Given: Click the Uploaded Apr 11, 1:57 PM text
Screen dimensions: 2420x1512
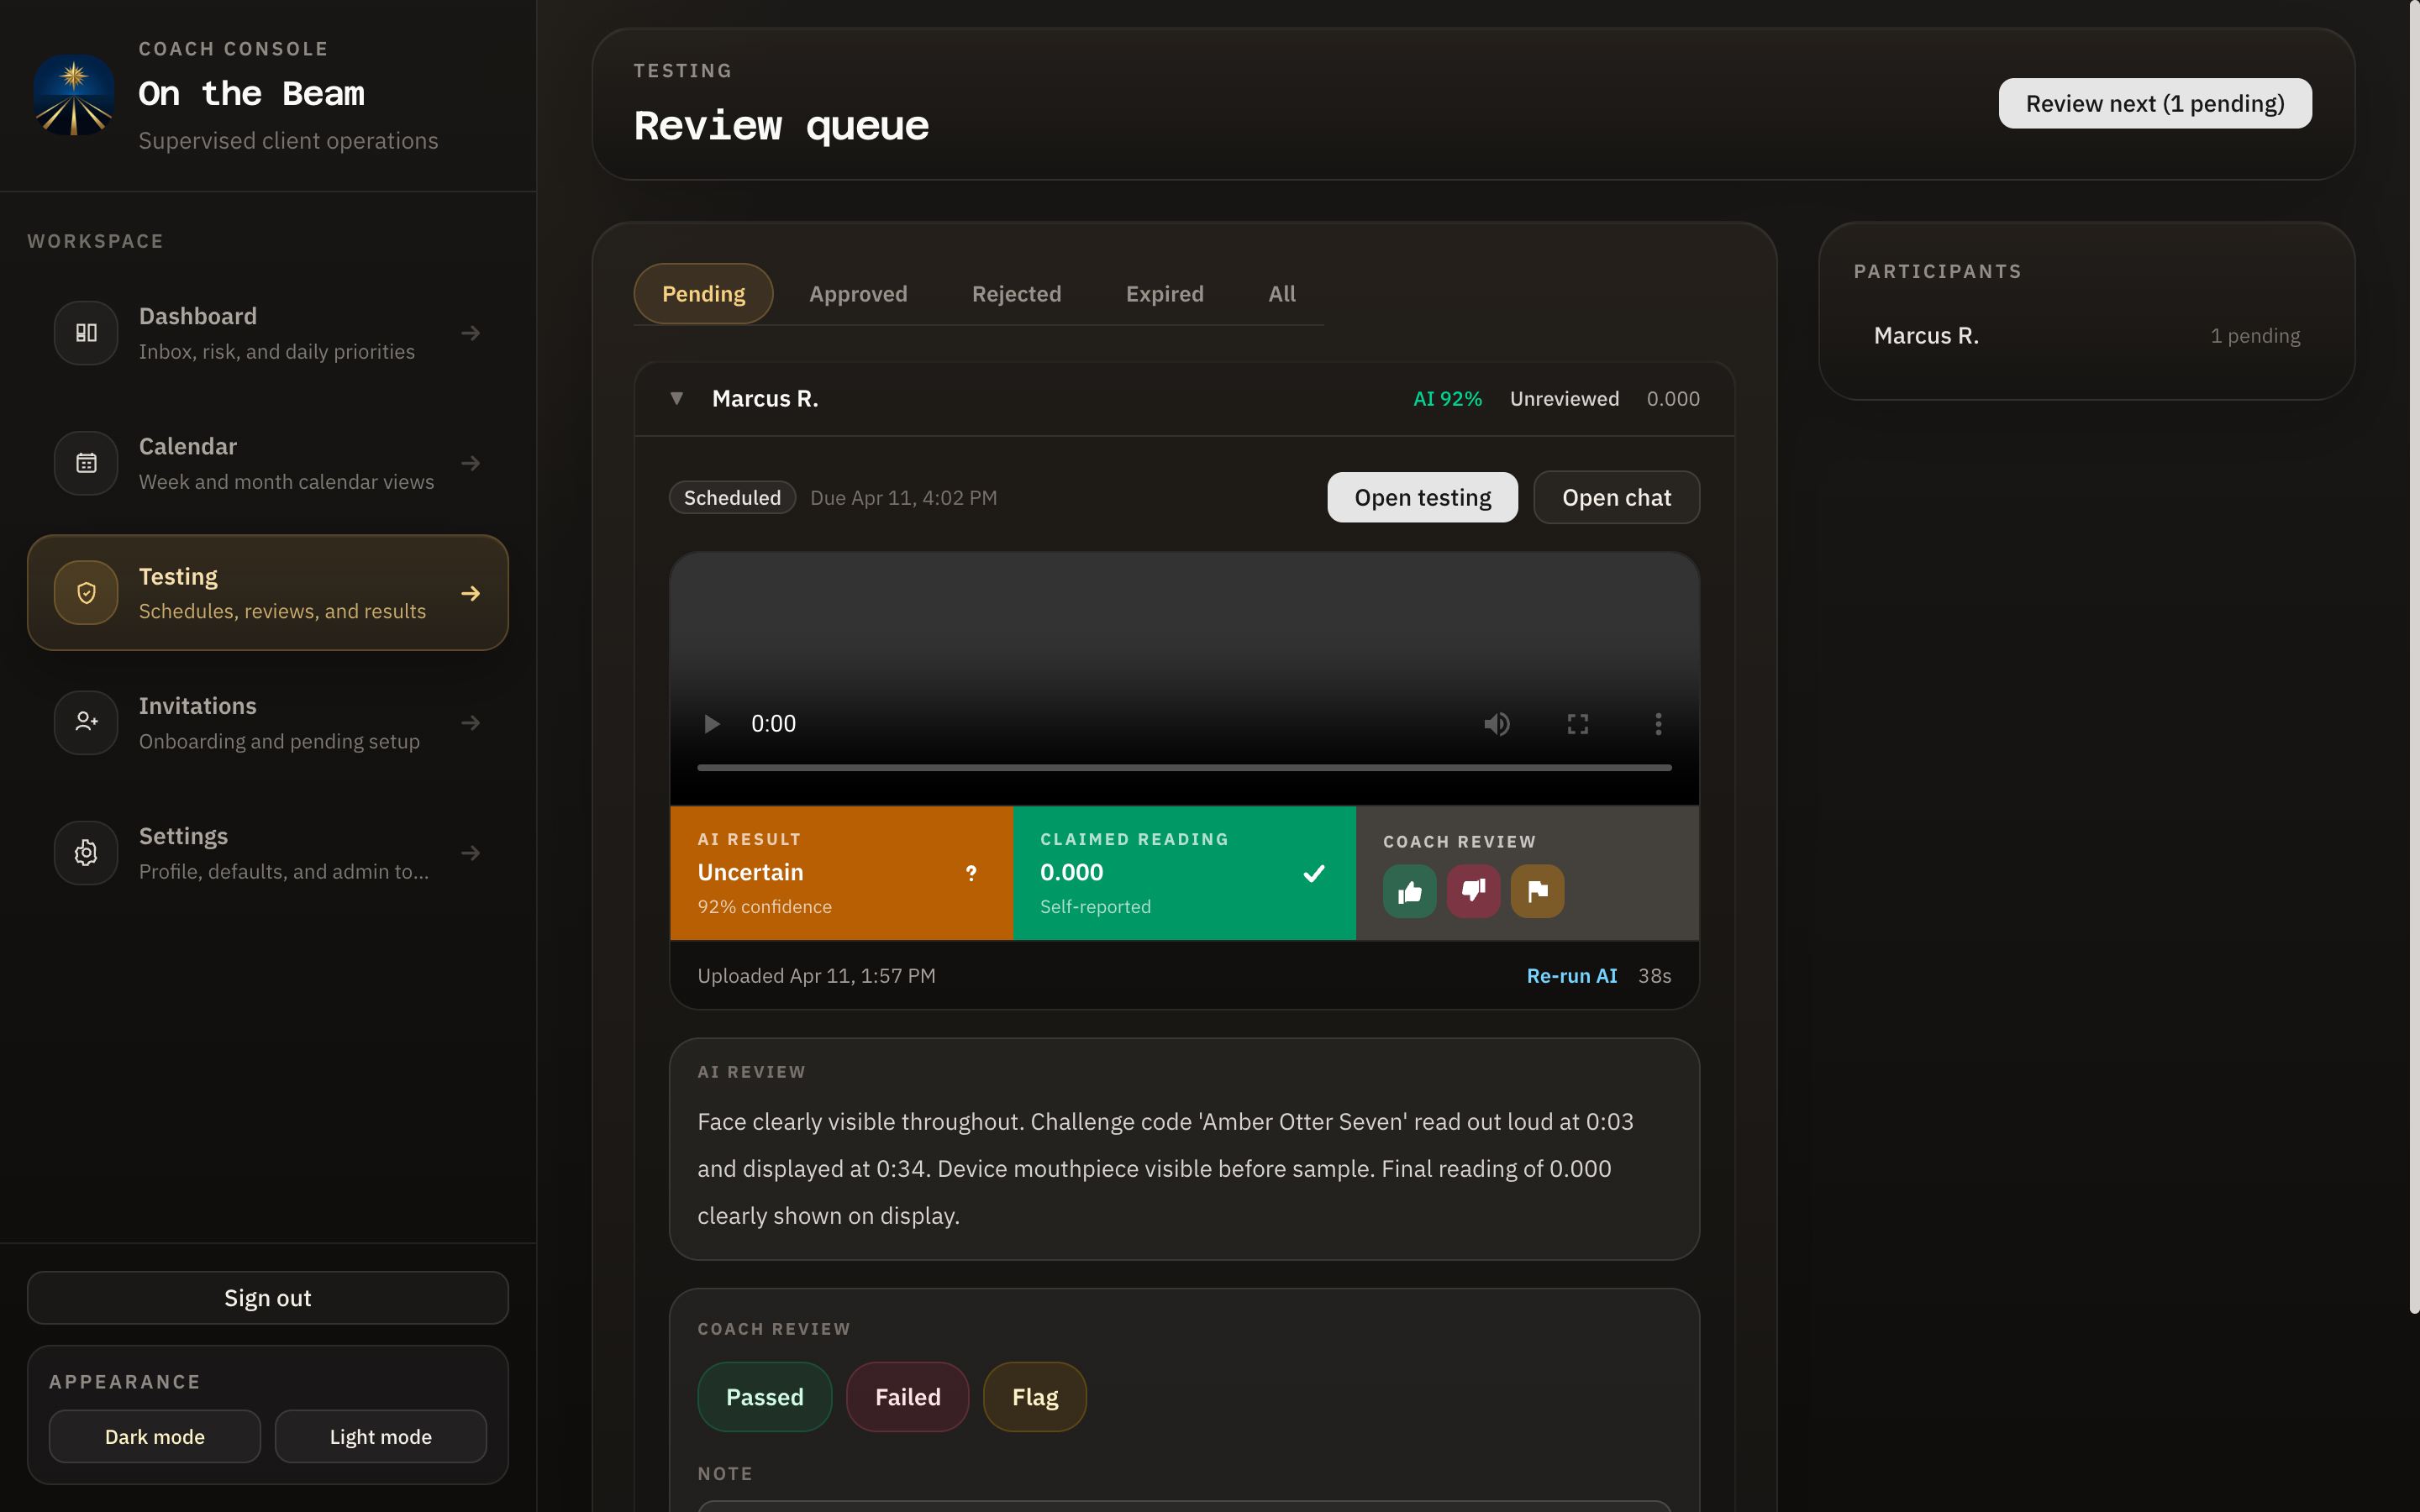Looking at the screenshot, I should click(816, 975).
